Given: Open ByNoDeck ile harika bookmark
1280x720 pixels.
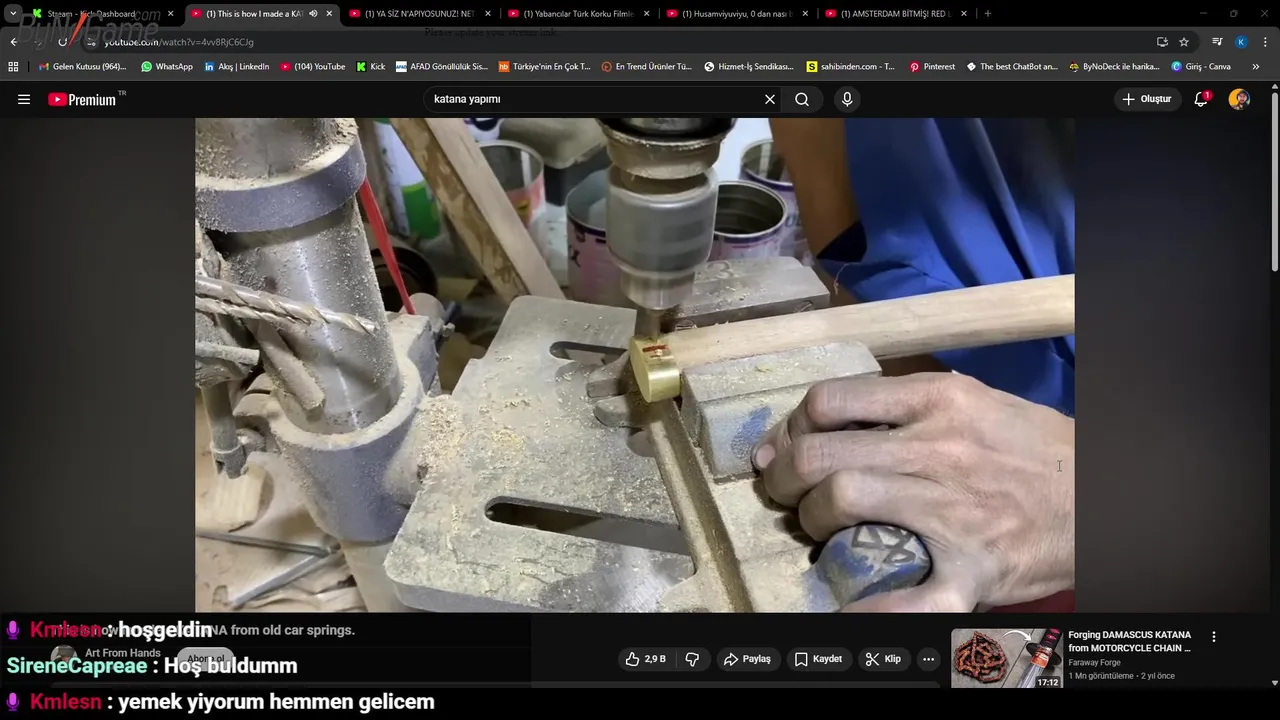Looking at the screenshot, I should pyautogui.click(x=1114, y=67).
